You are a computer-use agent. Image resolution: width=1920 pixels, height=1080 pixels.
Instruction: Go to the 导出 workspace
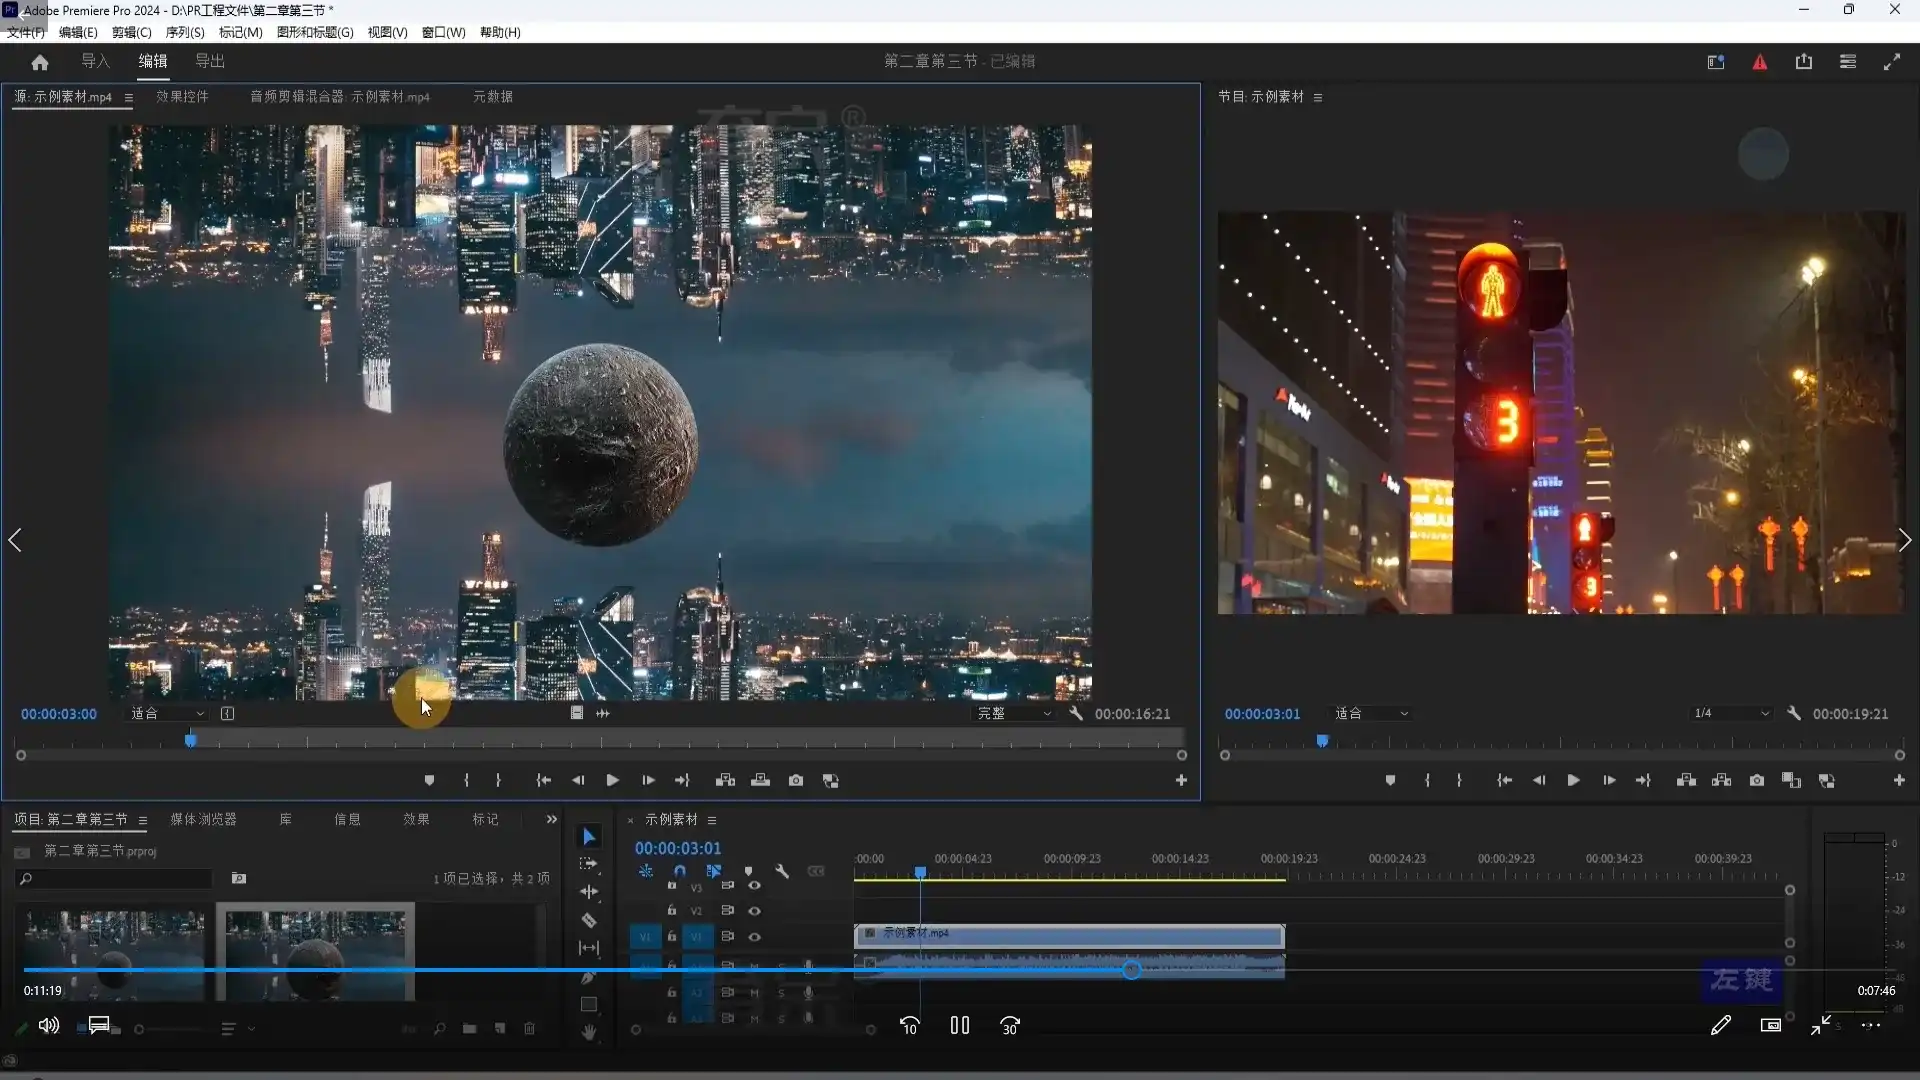209,61
